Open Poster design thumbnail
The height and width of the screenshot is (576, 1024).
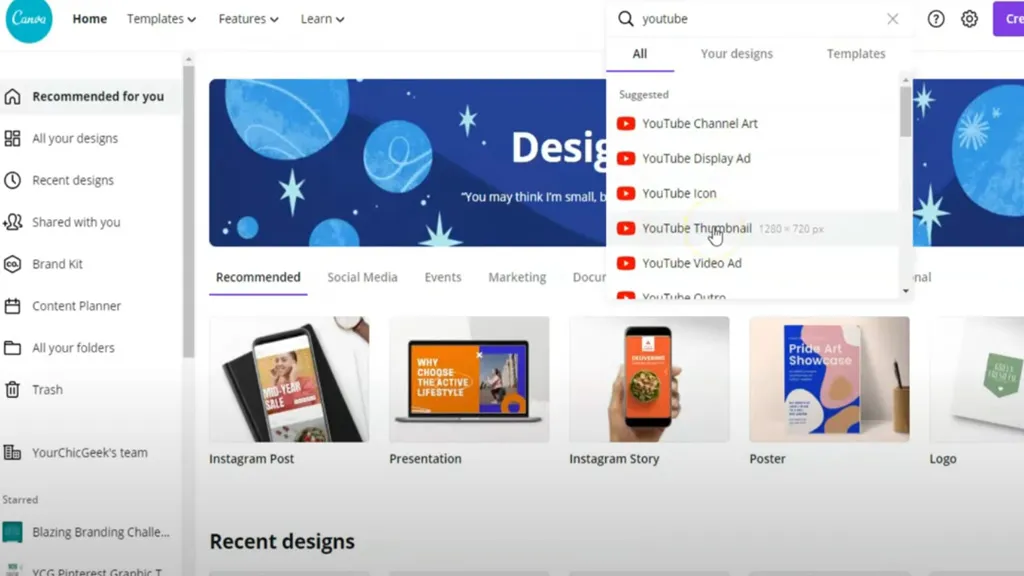pyautogui.click(x=829, y=379)
